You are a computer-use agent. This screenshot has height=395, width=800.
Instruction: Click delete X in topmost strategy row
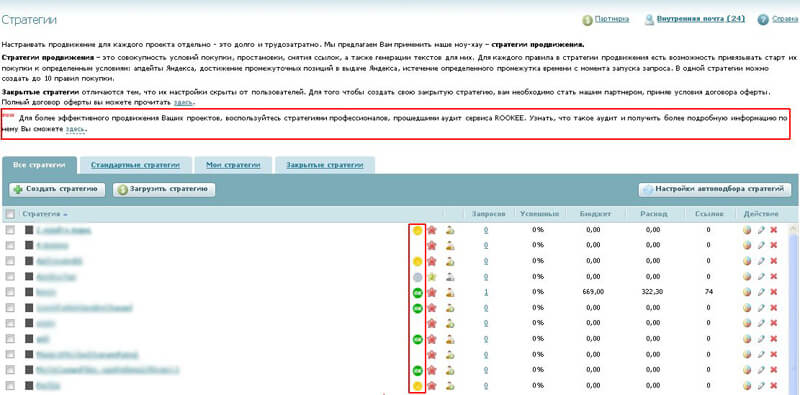[x=773, y=230]
